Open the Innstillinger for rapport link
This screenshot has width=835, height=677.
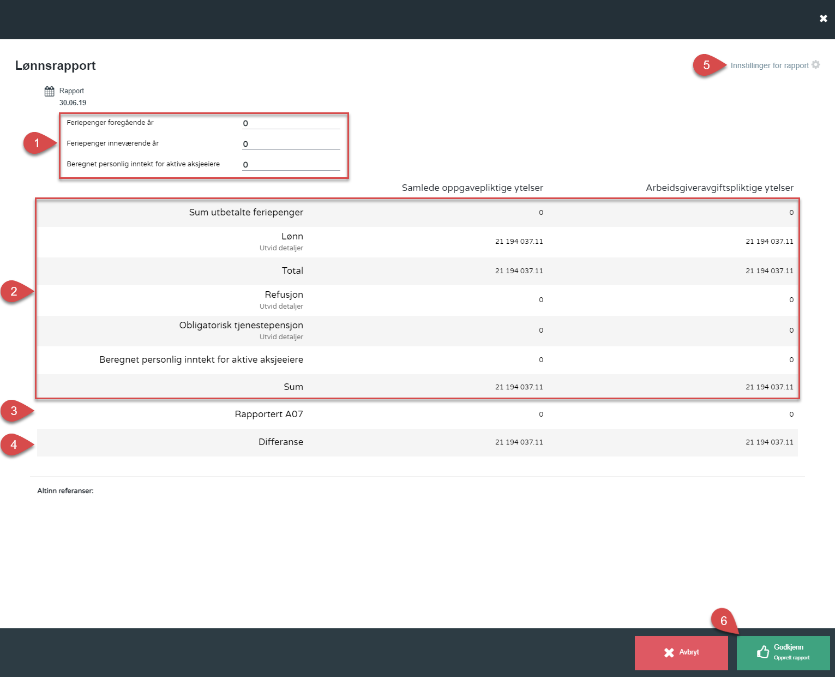tap(769, 65)
